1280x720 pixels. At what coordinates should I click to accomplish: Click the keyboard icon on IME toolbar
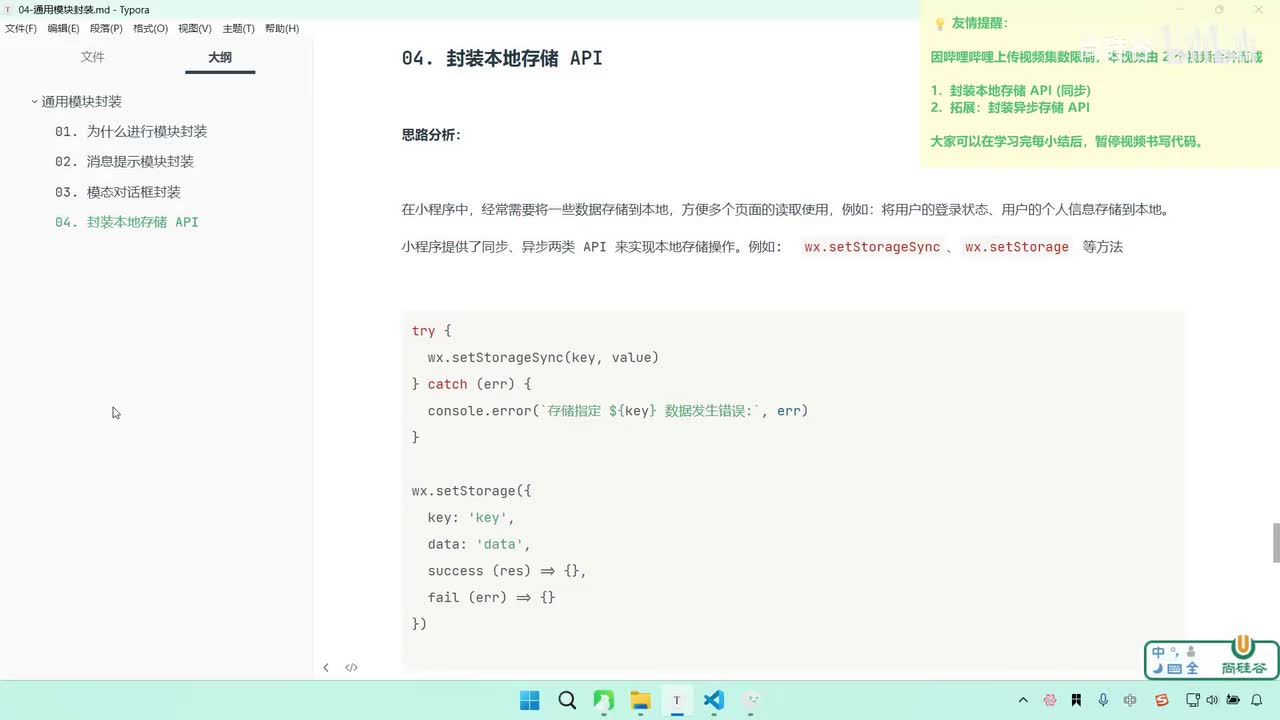pyautogui.click(x=1175, y=668)
